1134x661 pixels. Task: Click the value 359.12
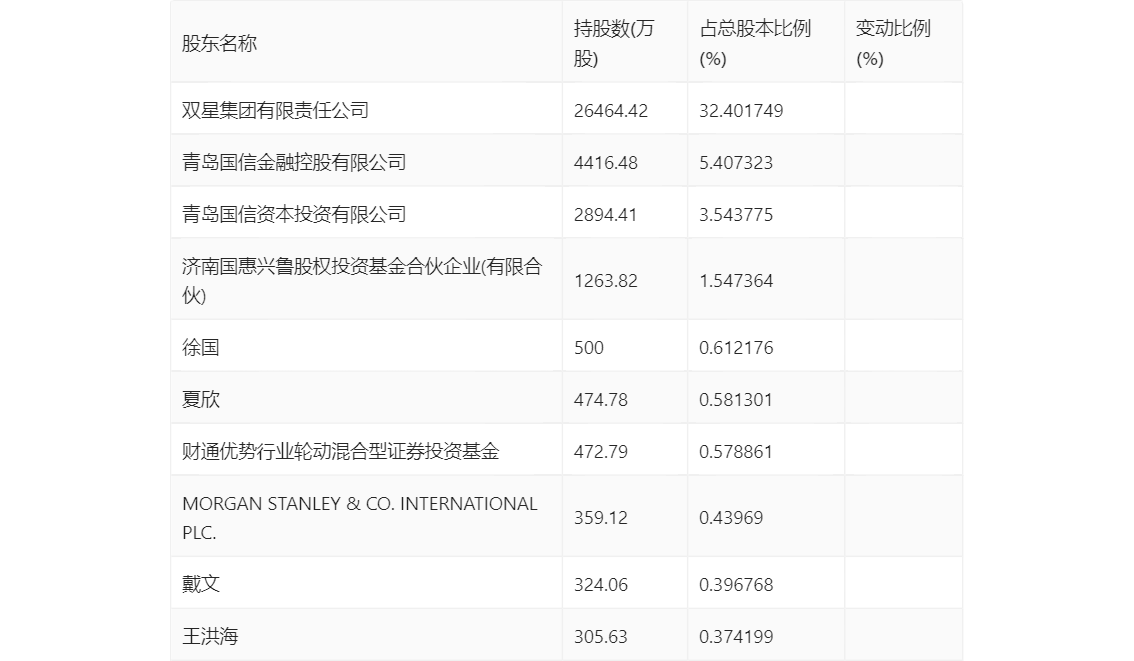[x=600, y=518]
